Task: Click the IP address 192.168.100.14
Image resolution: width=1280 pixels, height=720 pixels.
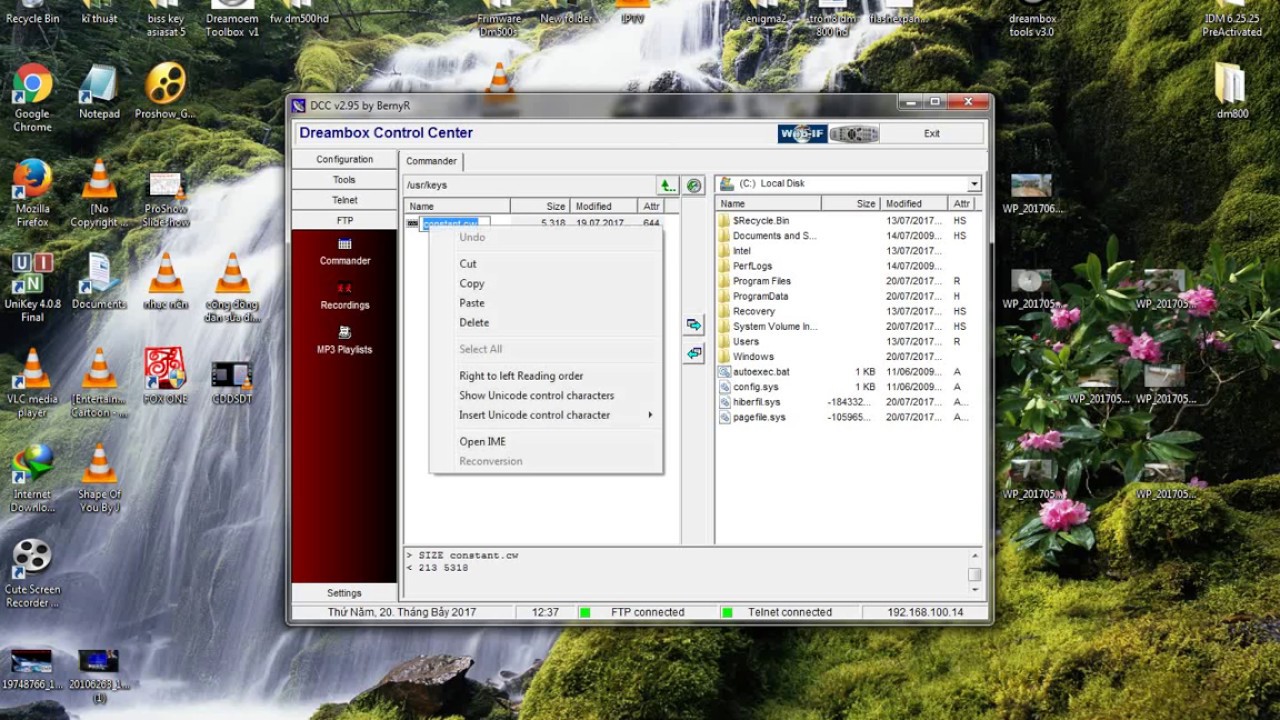Action: (x=925, y=612)
